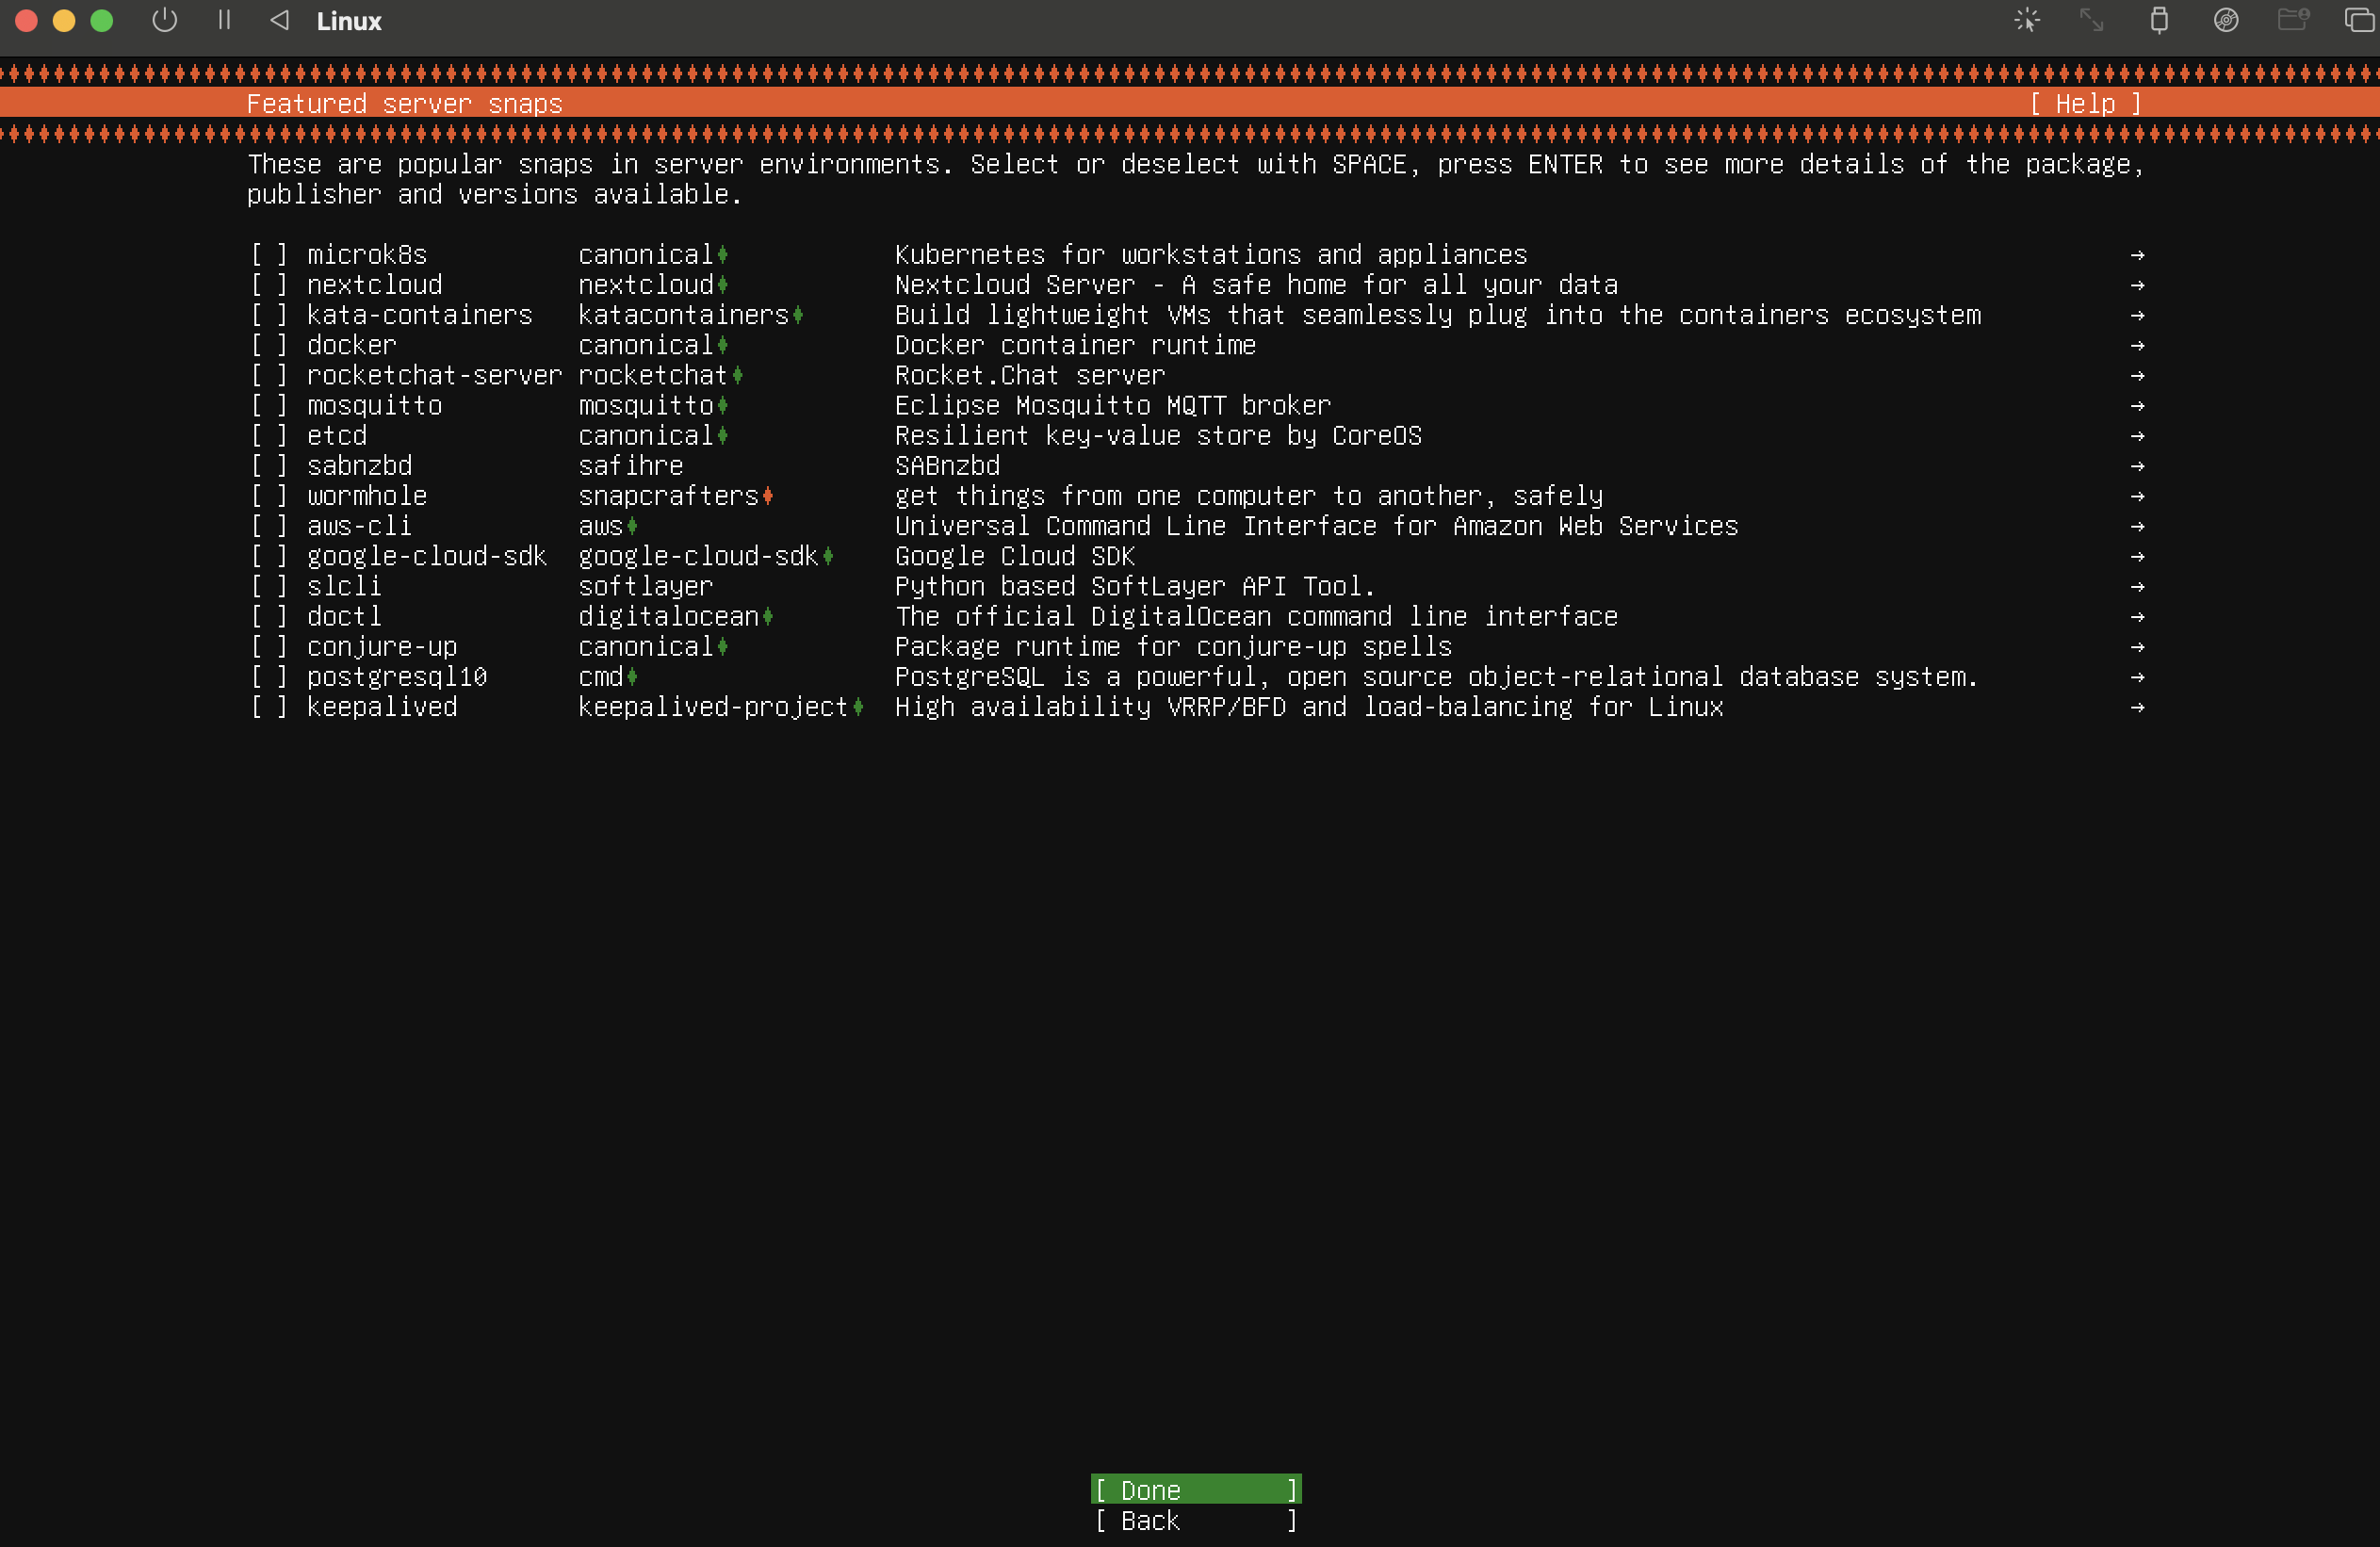Image resolution: width=2380 pixels, height=1547 pixels.
Task: Open the Help menu in header
Action: (2085, 104)
